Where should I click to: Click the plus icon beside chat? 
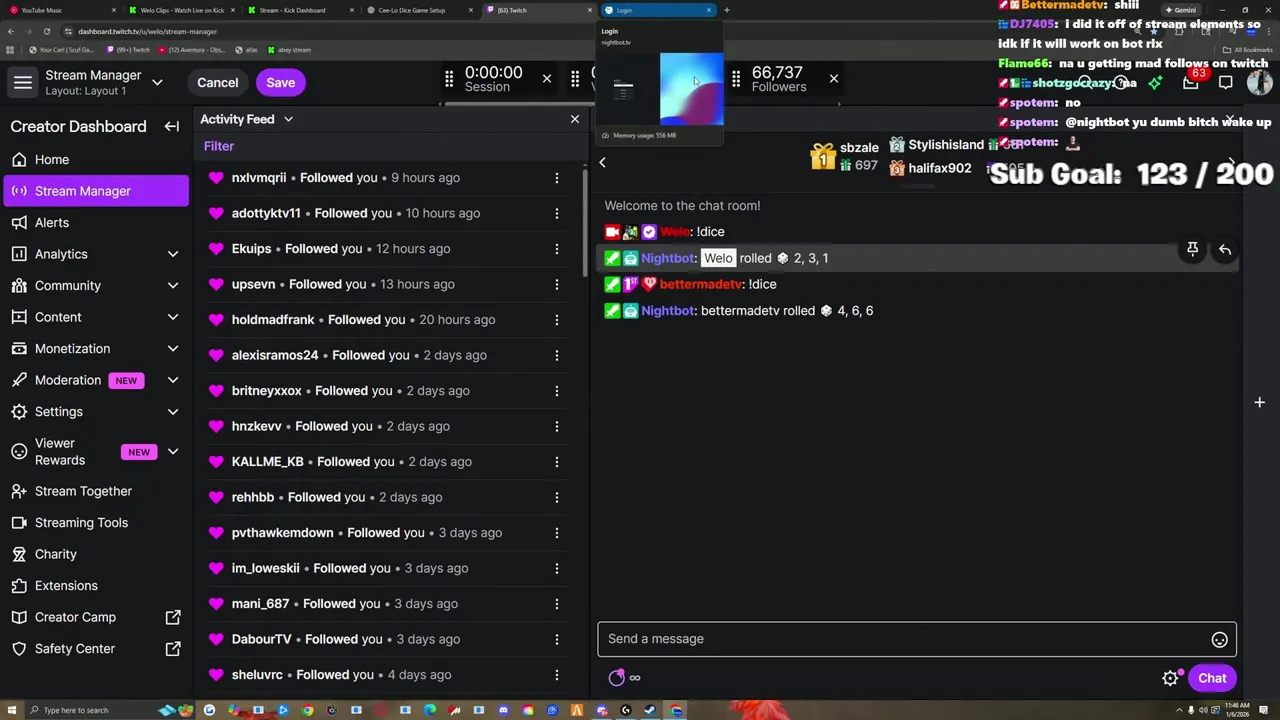[1259, 402]
